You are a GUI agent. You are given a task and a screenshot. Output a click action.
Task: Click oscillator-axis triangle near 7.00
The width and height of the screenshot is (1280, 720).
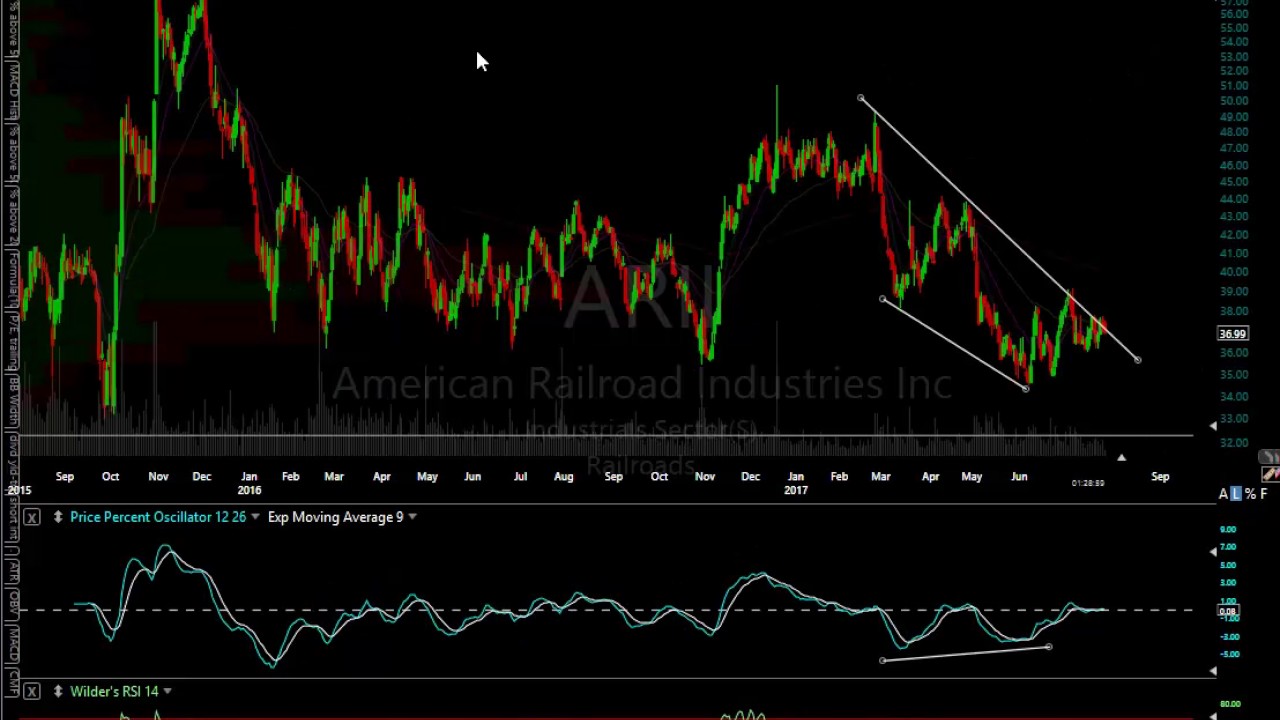click(1213, 551)
